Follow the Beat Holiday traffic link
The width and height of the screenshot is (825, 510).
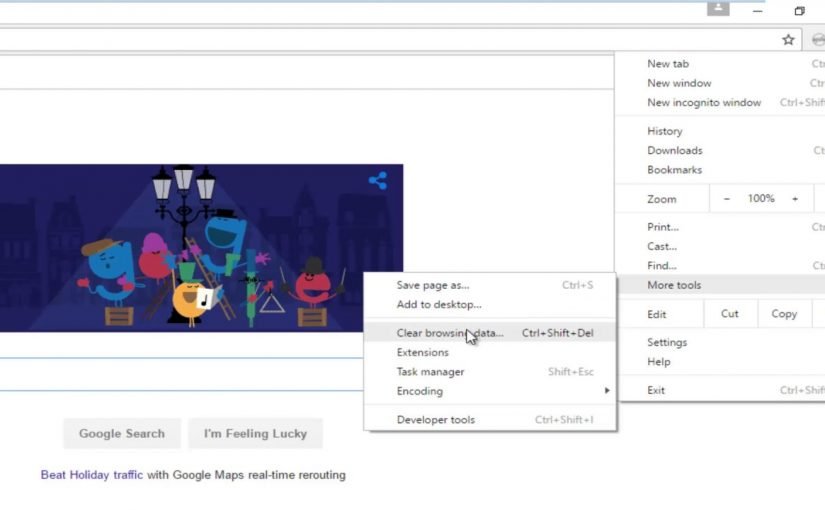[x=92, y=475]
